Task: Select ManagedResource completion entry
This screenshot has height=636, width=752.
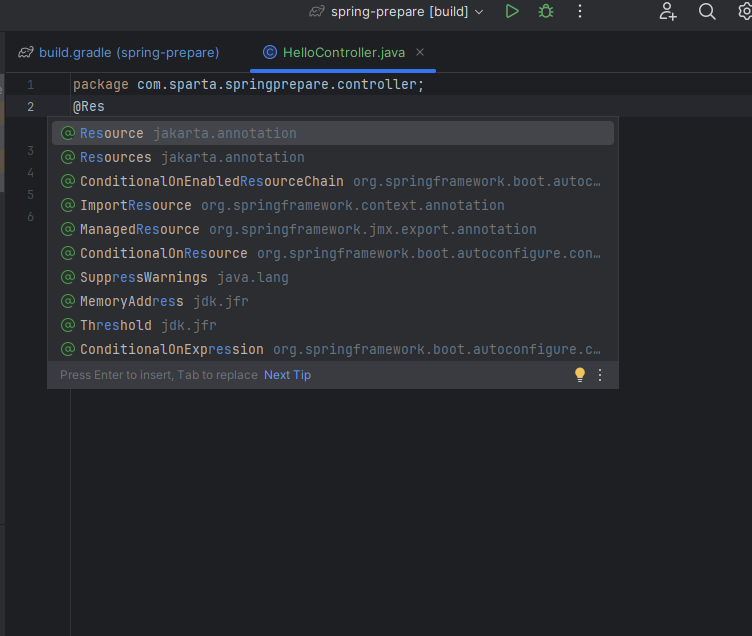Action: [x=333, y=229]
